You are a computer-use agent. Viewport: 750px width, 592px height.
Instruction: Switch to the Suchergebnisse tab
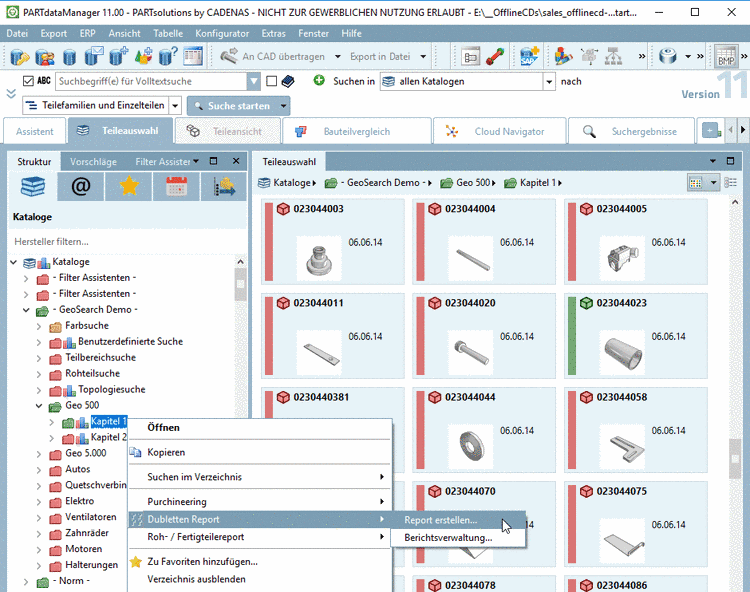(631, 132)
